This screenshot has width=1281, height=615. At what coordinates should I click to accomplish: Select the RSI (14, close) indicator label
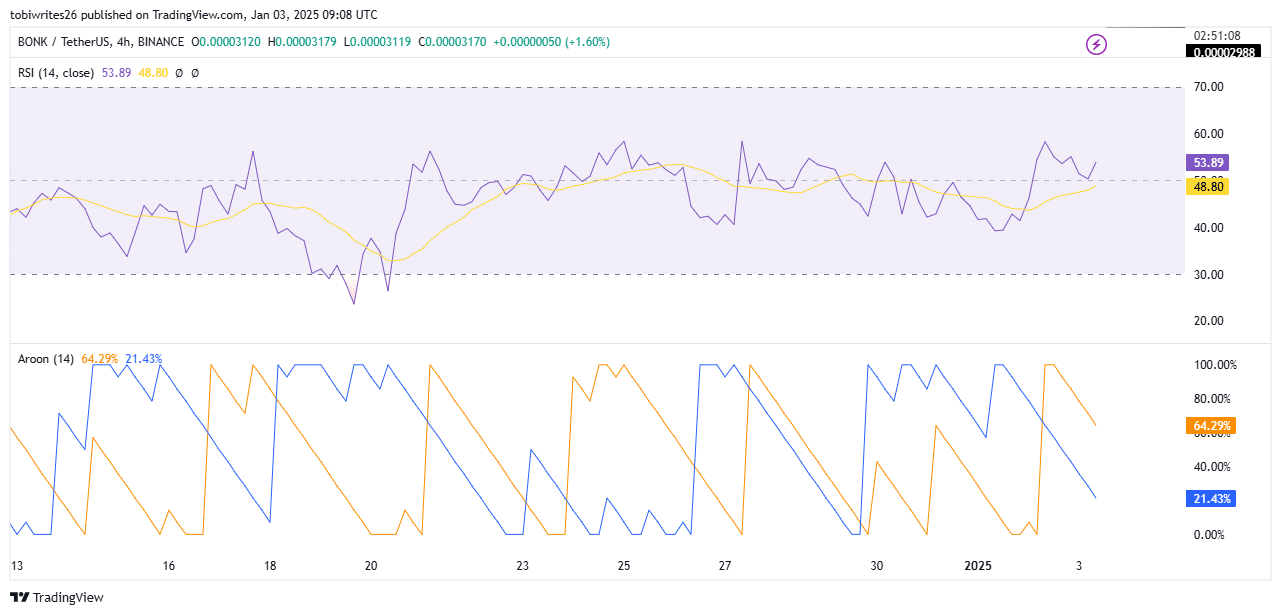pyautogui.click(x=56, y=73)
